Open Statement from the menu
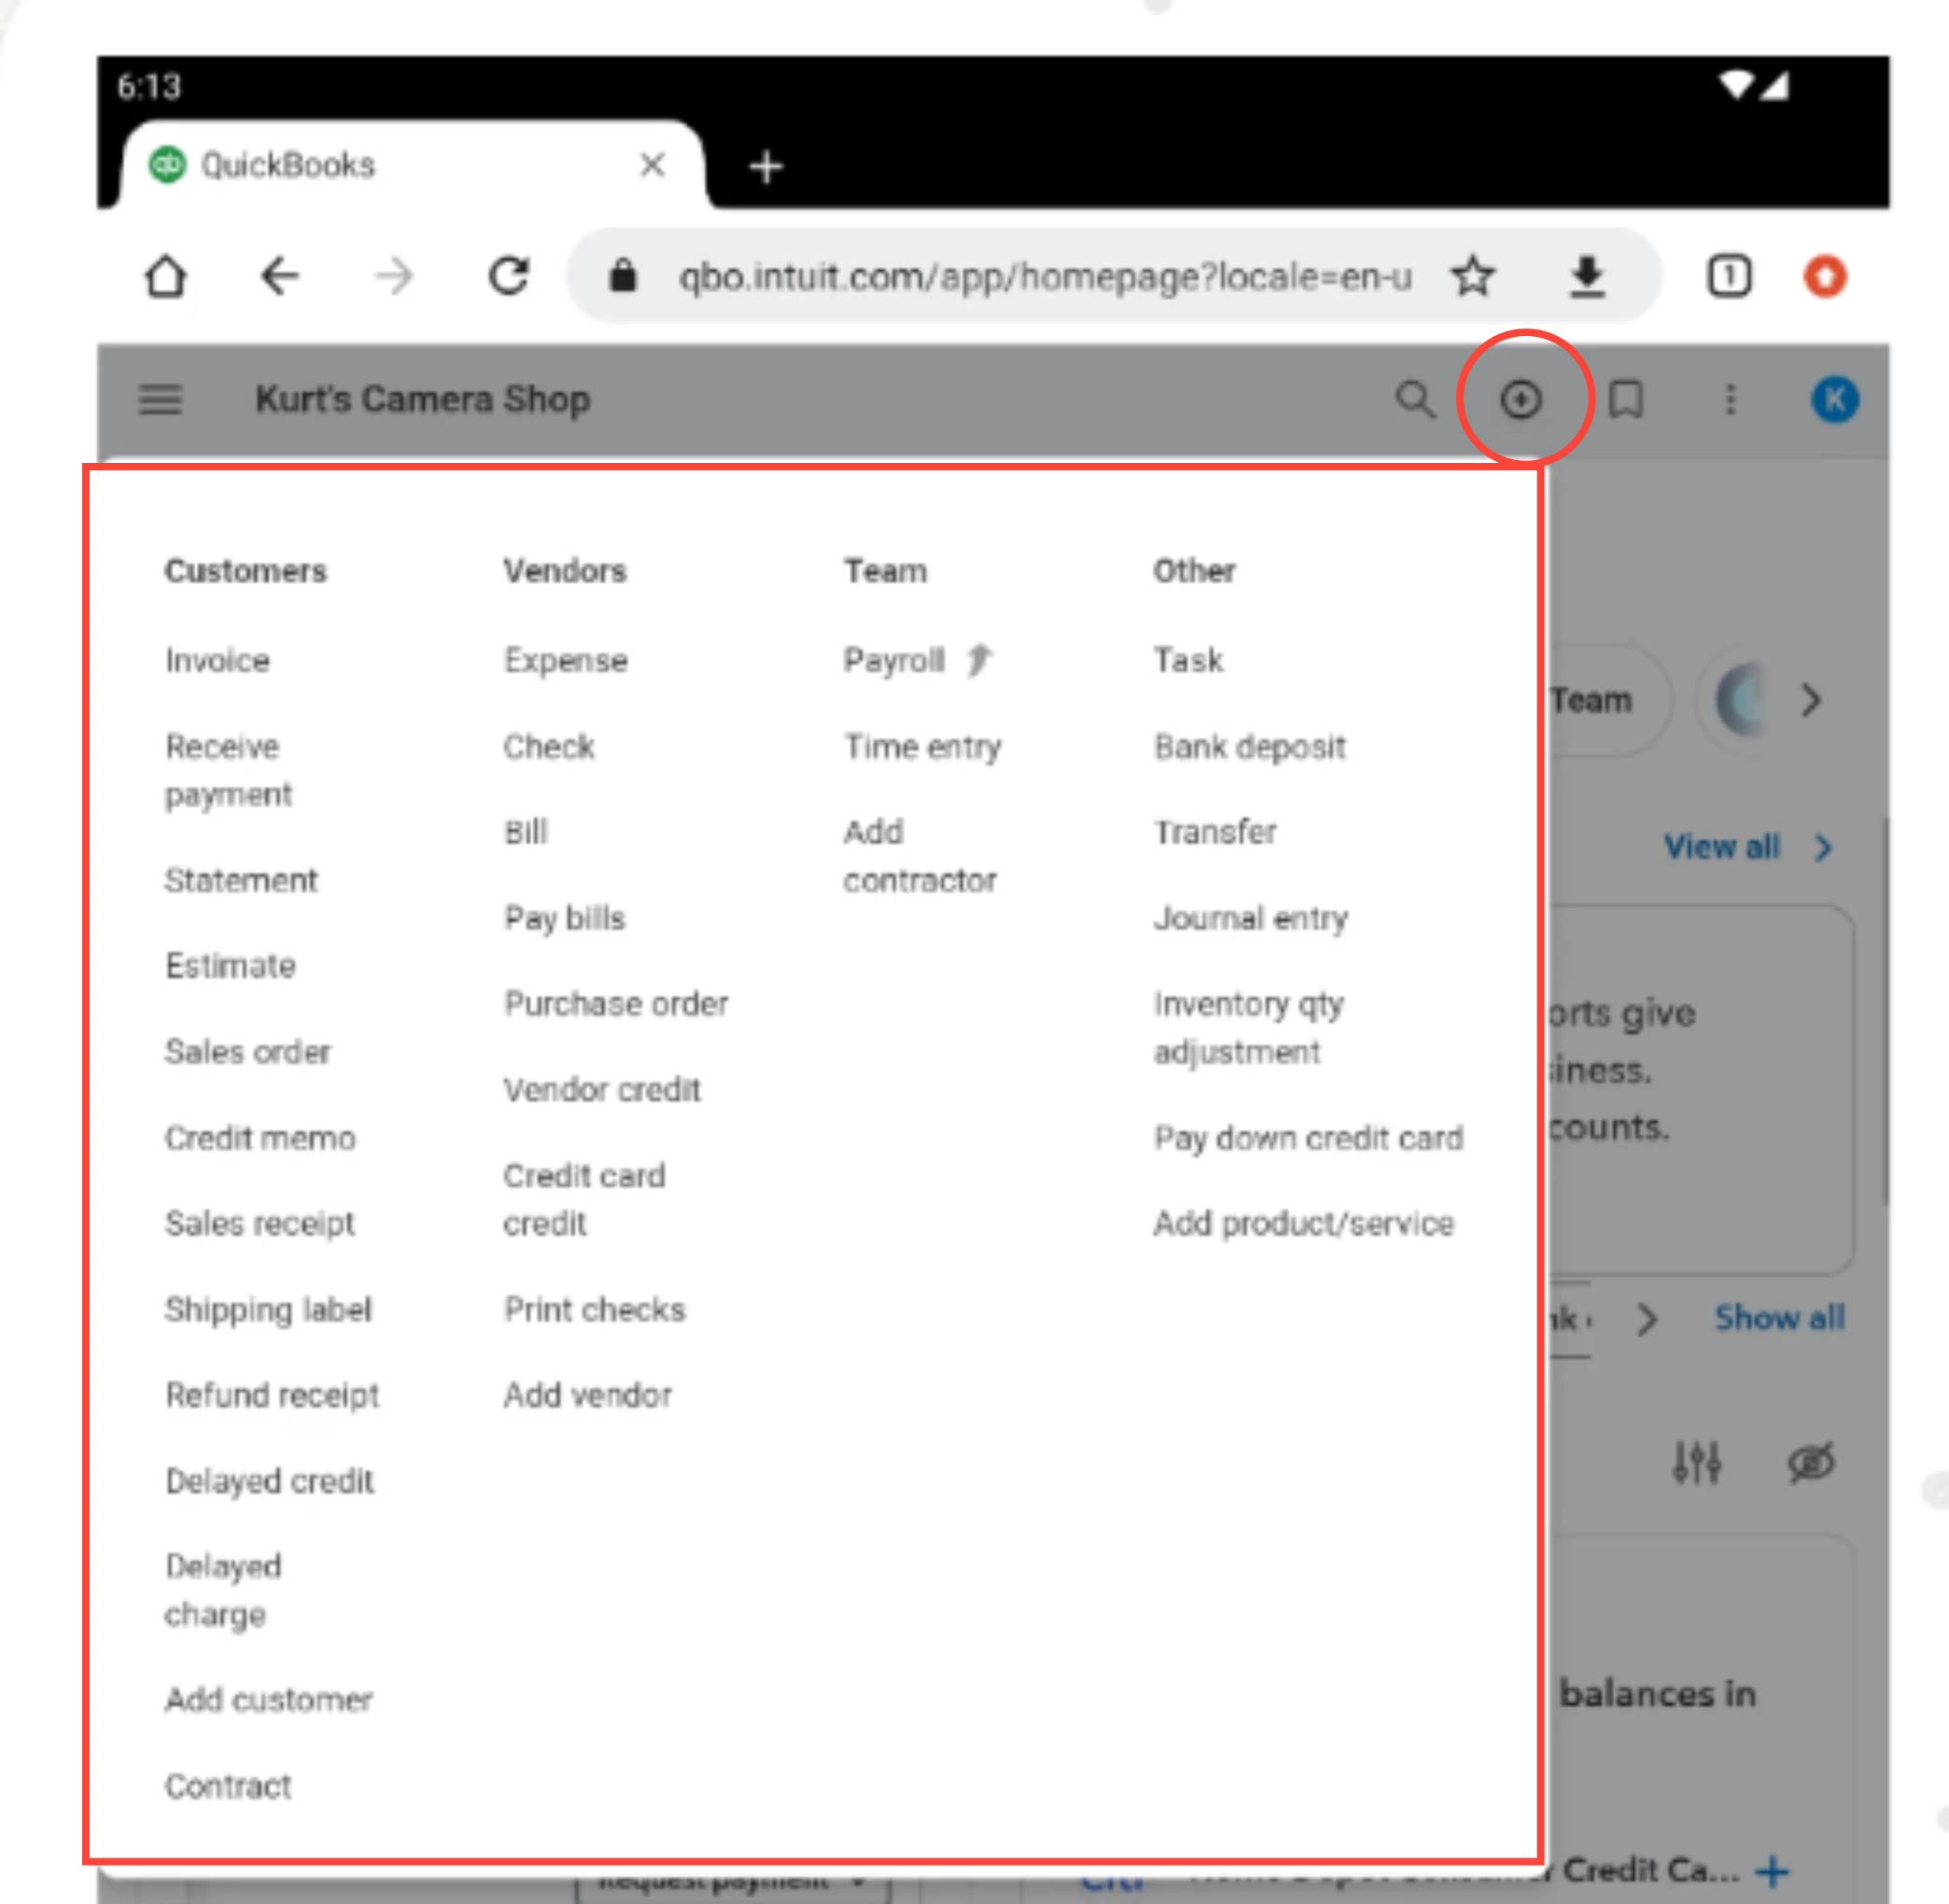 point(241,880)
